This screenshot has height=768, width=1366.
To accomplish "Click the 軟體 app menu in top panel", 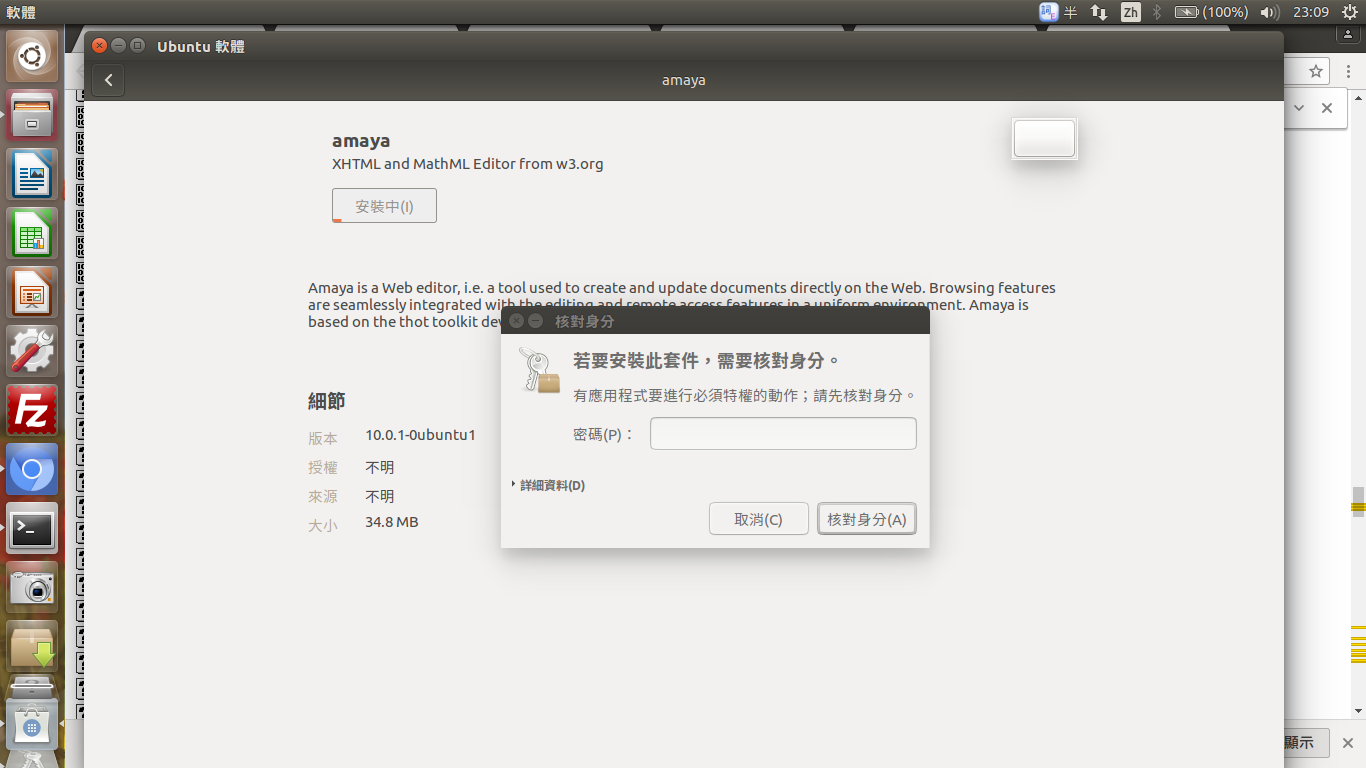I will point(21,12).
